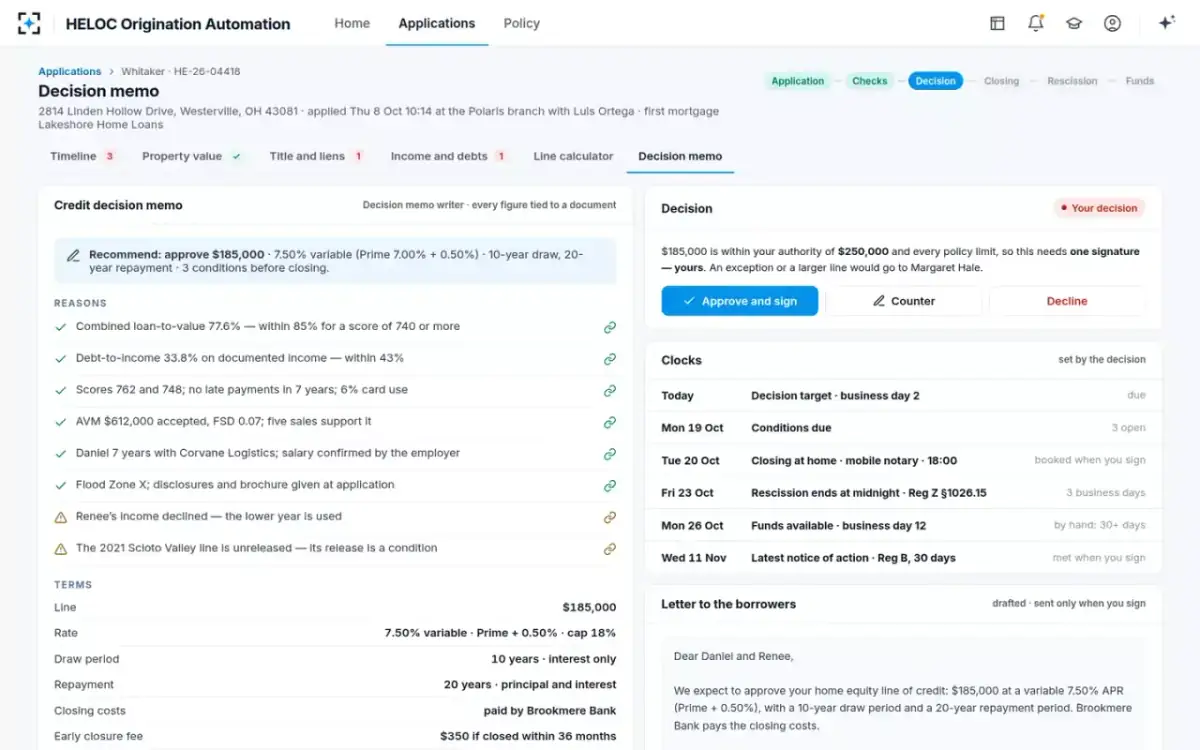Open the Title and liens tab
The image size is (1200, 750).
click(x=316, y=156)
